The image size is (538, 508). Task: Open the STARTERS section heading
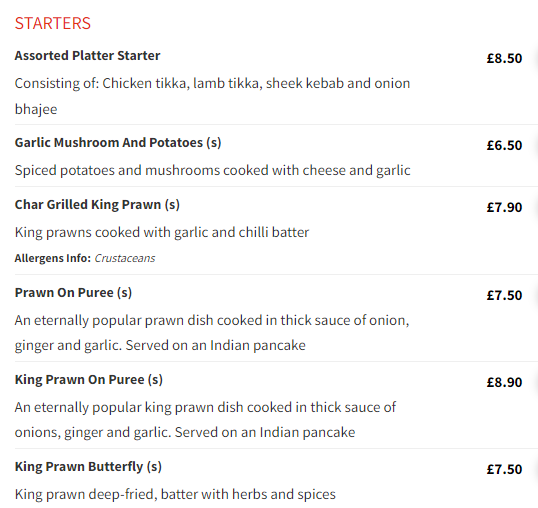pyautogui.click(x=52, y=23)
